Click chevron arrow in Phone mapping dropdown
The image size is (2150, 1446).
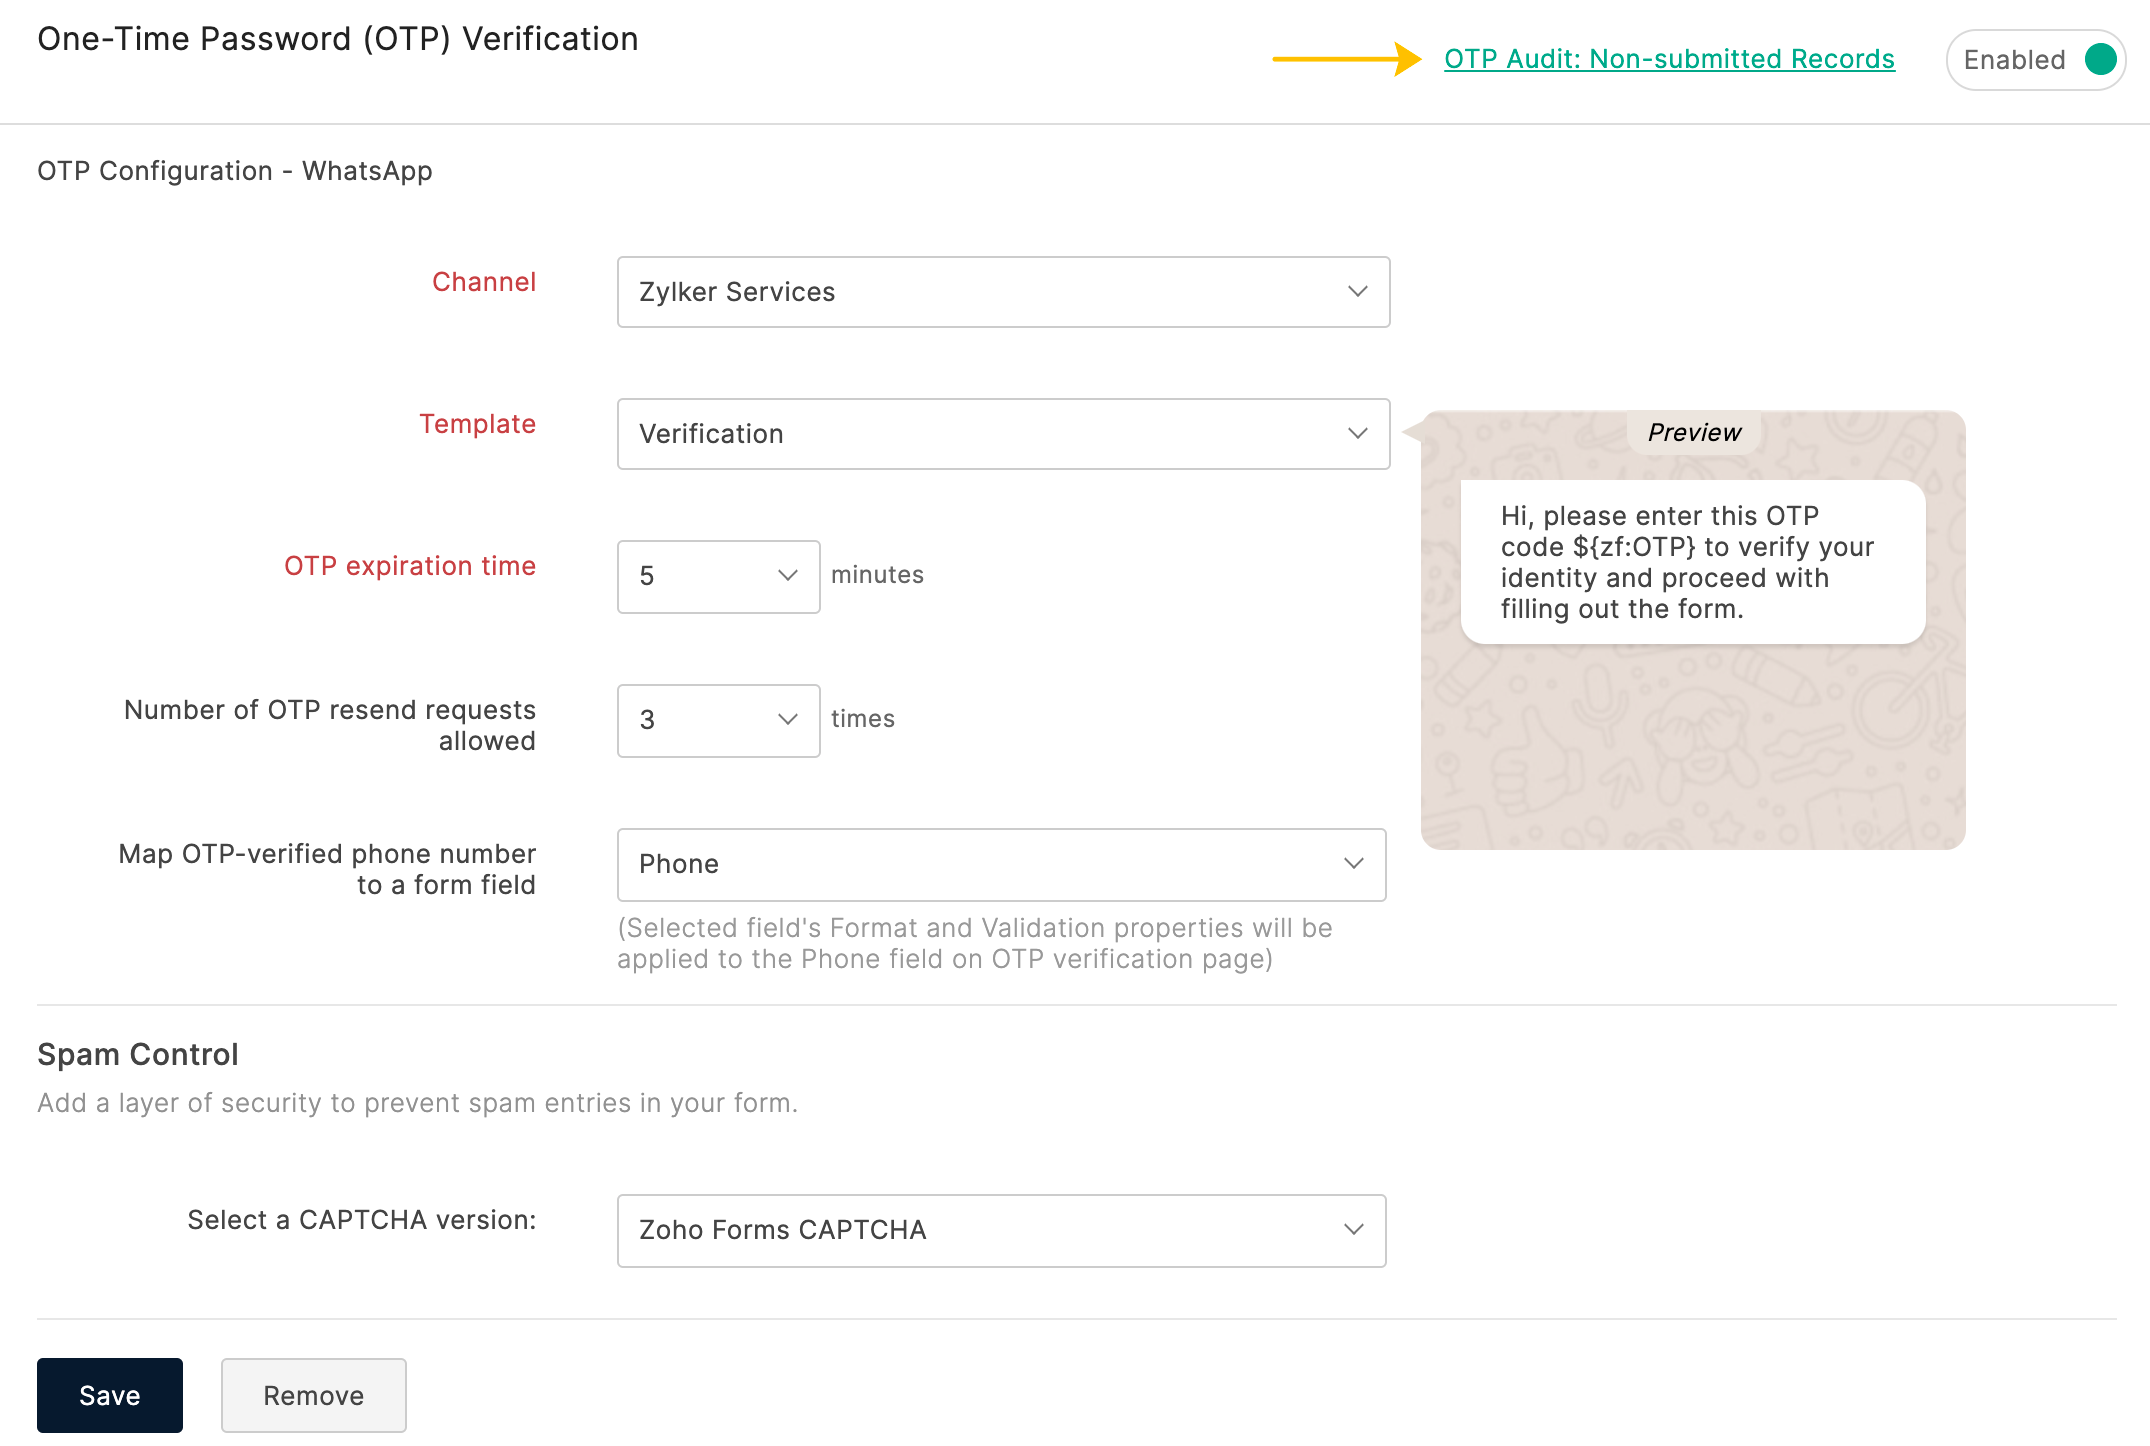1354,864
